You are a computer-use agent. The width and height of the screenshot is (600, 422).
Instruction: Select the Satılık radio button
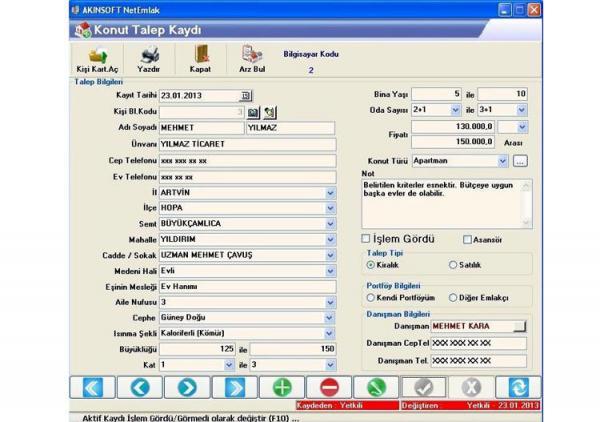(453, 265)
